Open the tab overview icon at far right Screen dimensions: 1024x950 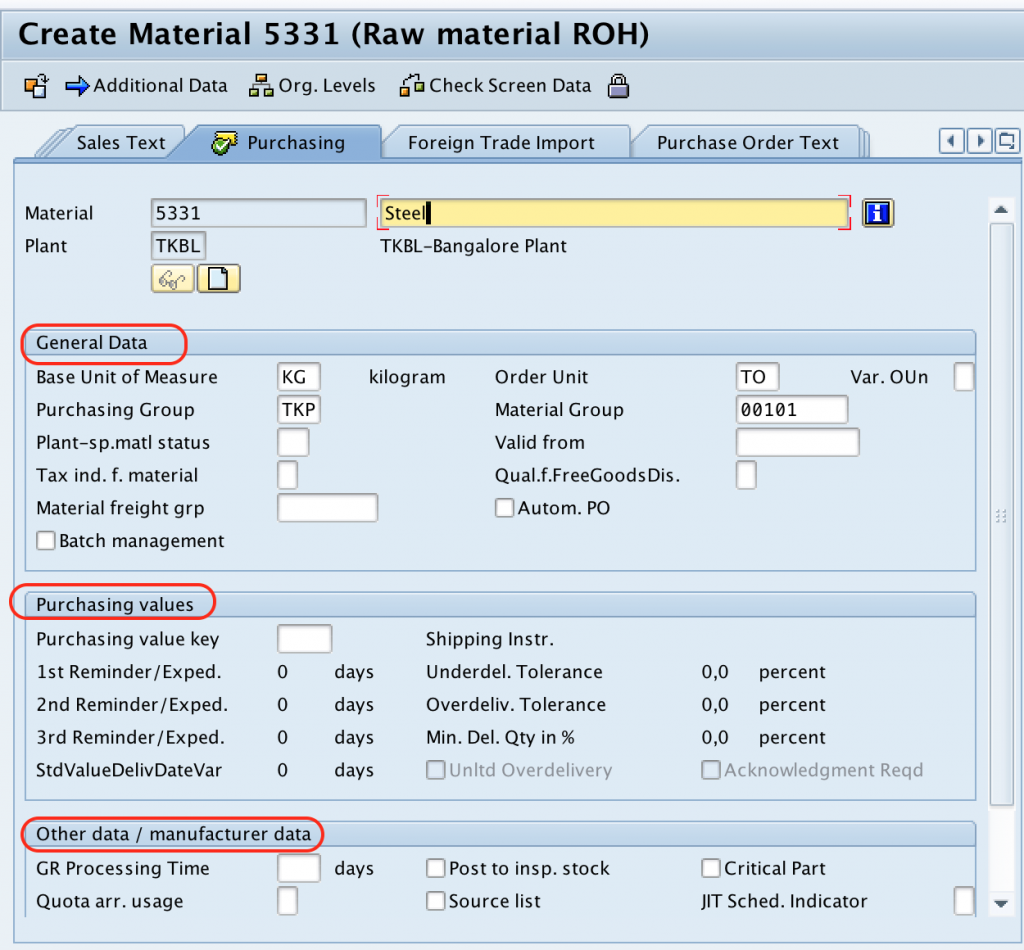[1006, 141]
